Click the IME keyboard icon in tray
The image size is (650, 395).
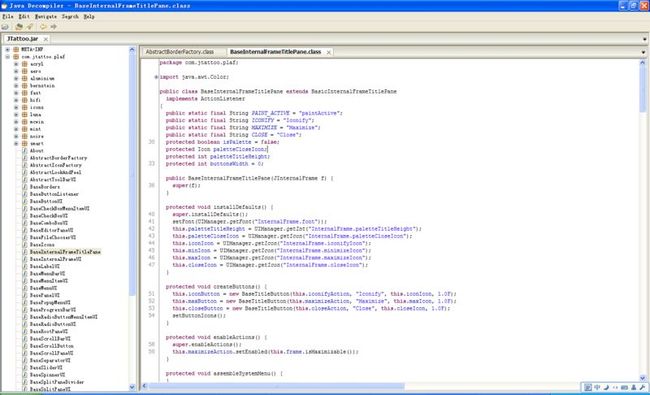(624, 388)
